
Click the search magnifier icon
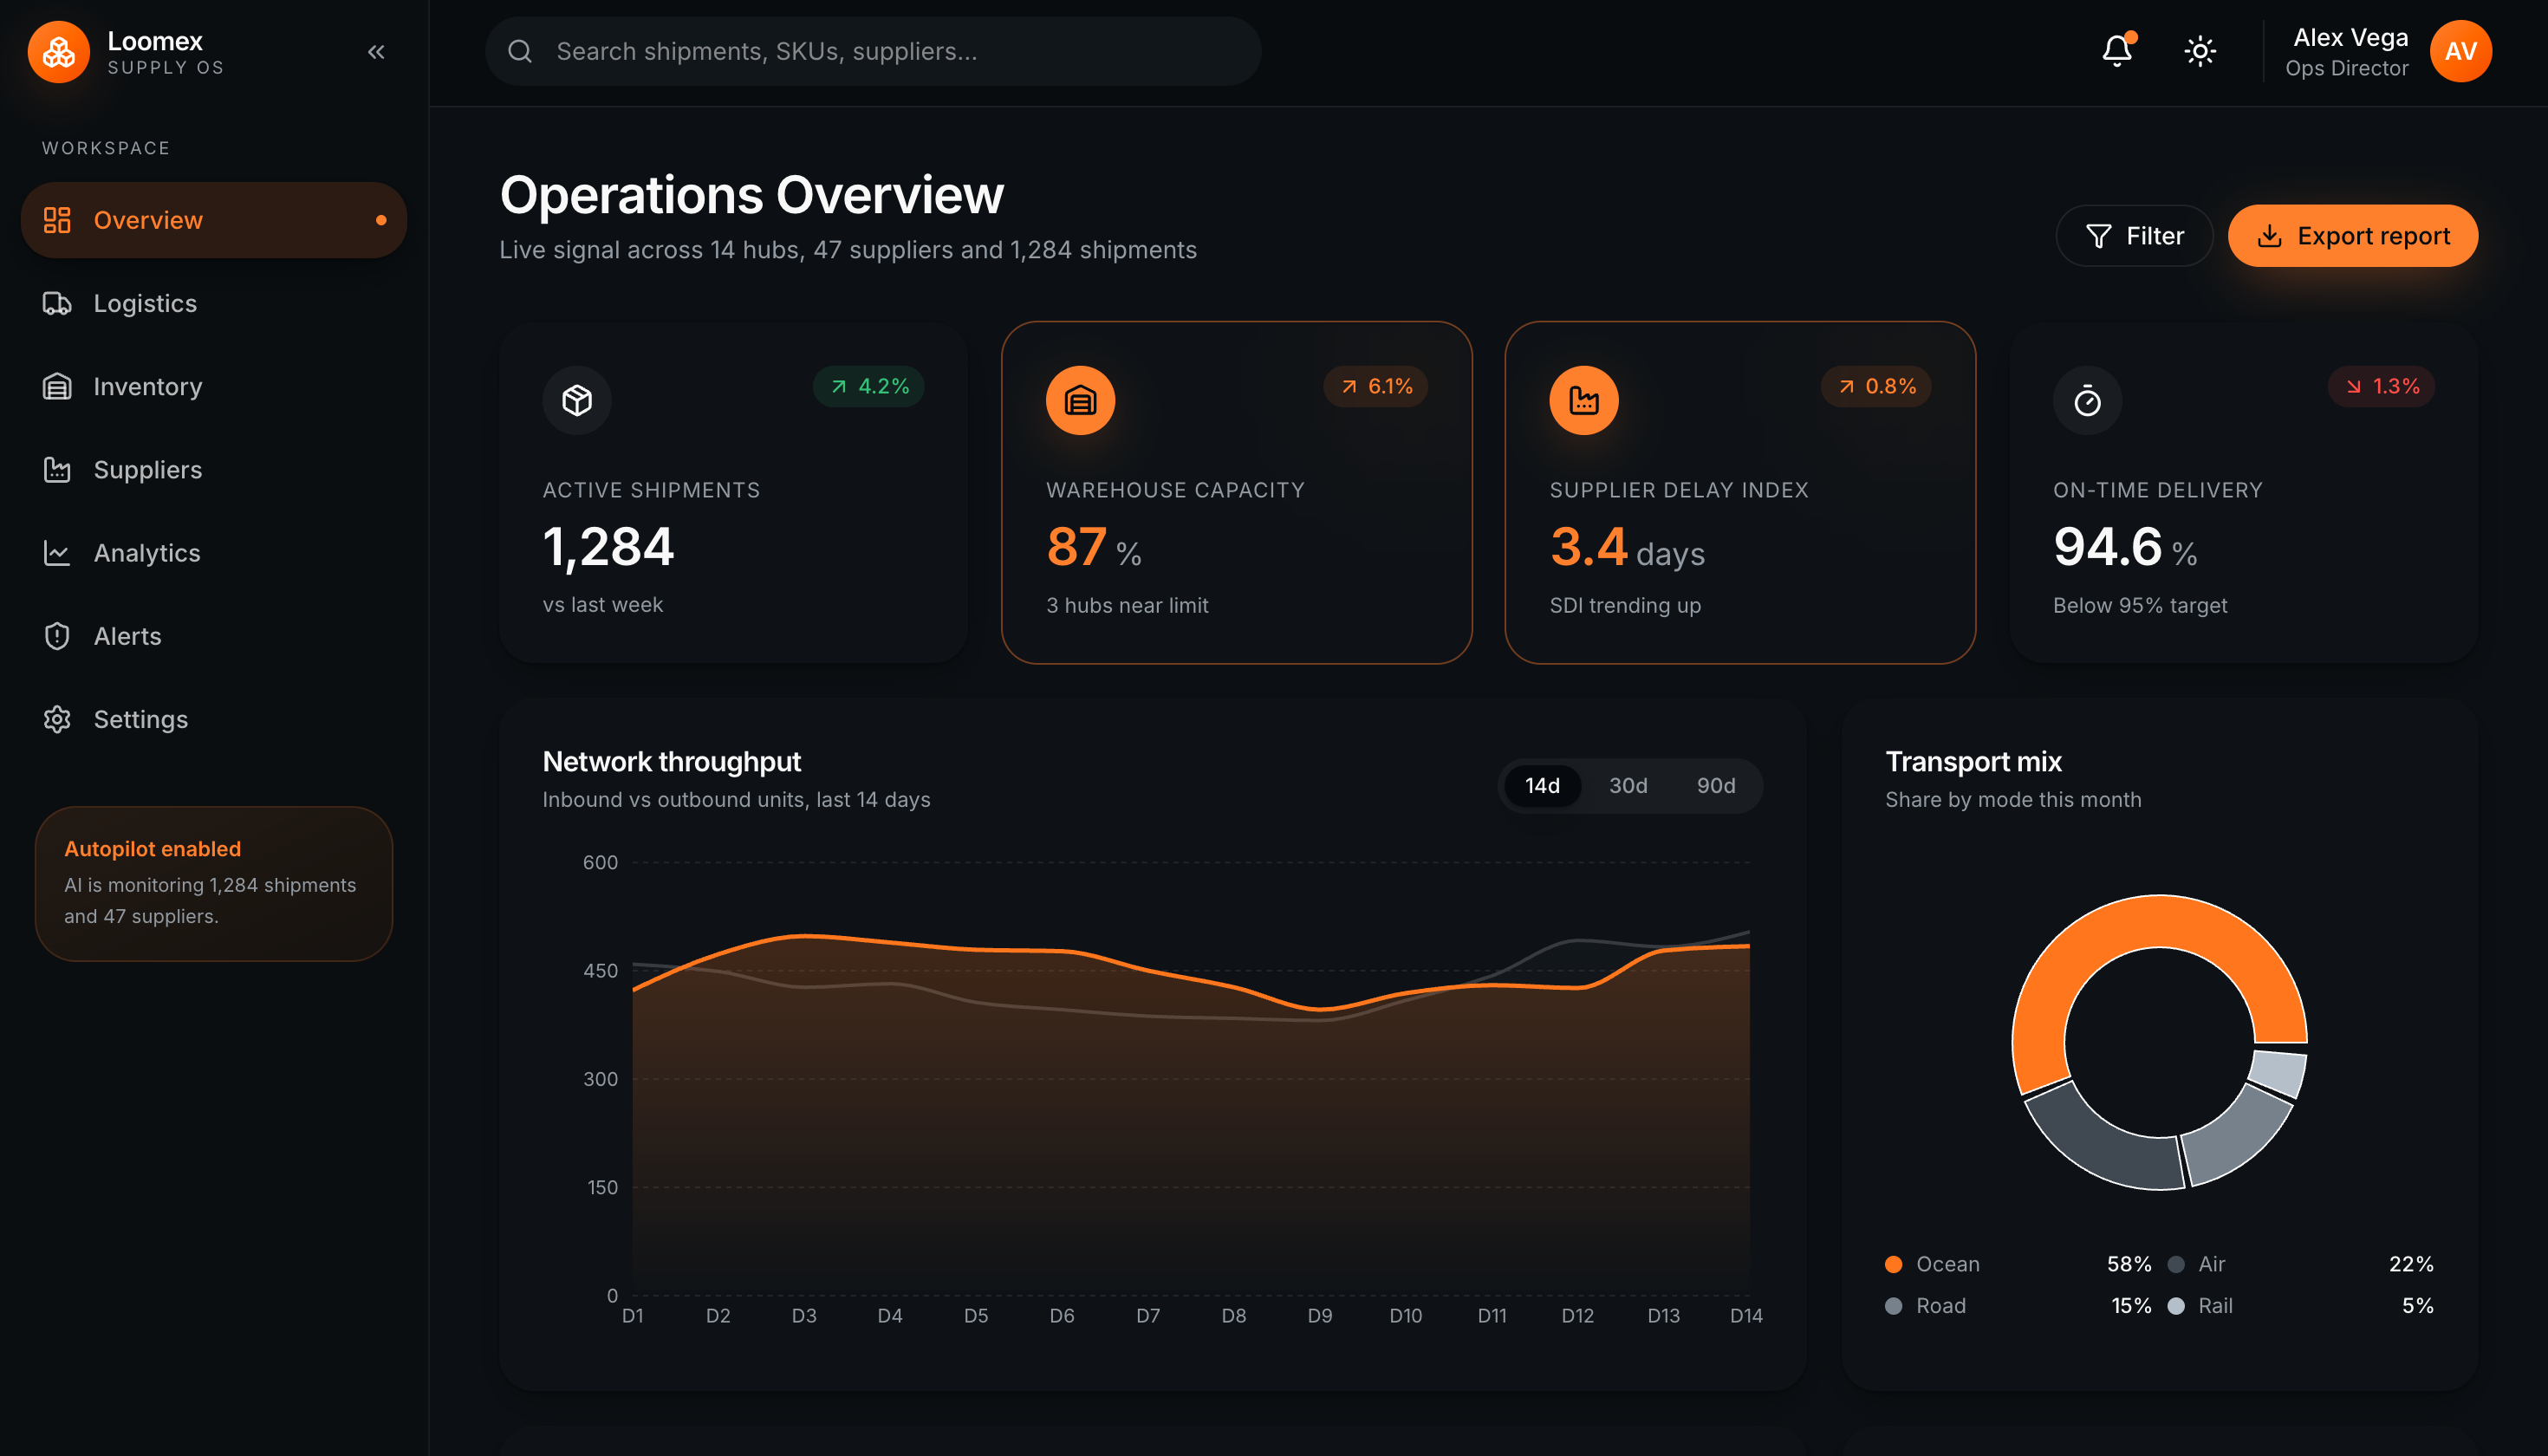pos(520,51)
